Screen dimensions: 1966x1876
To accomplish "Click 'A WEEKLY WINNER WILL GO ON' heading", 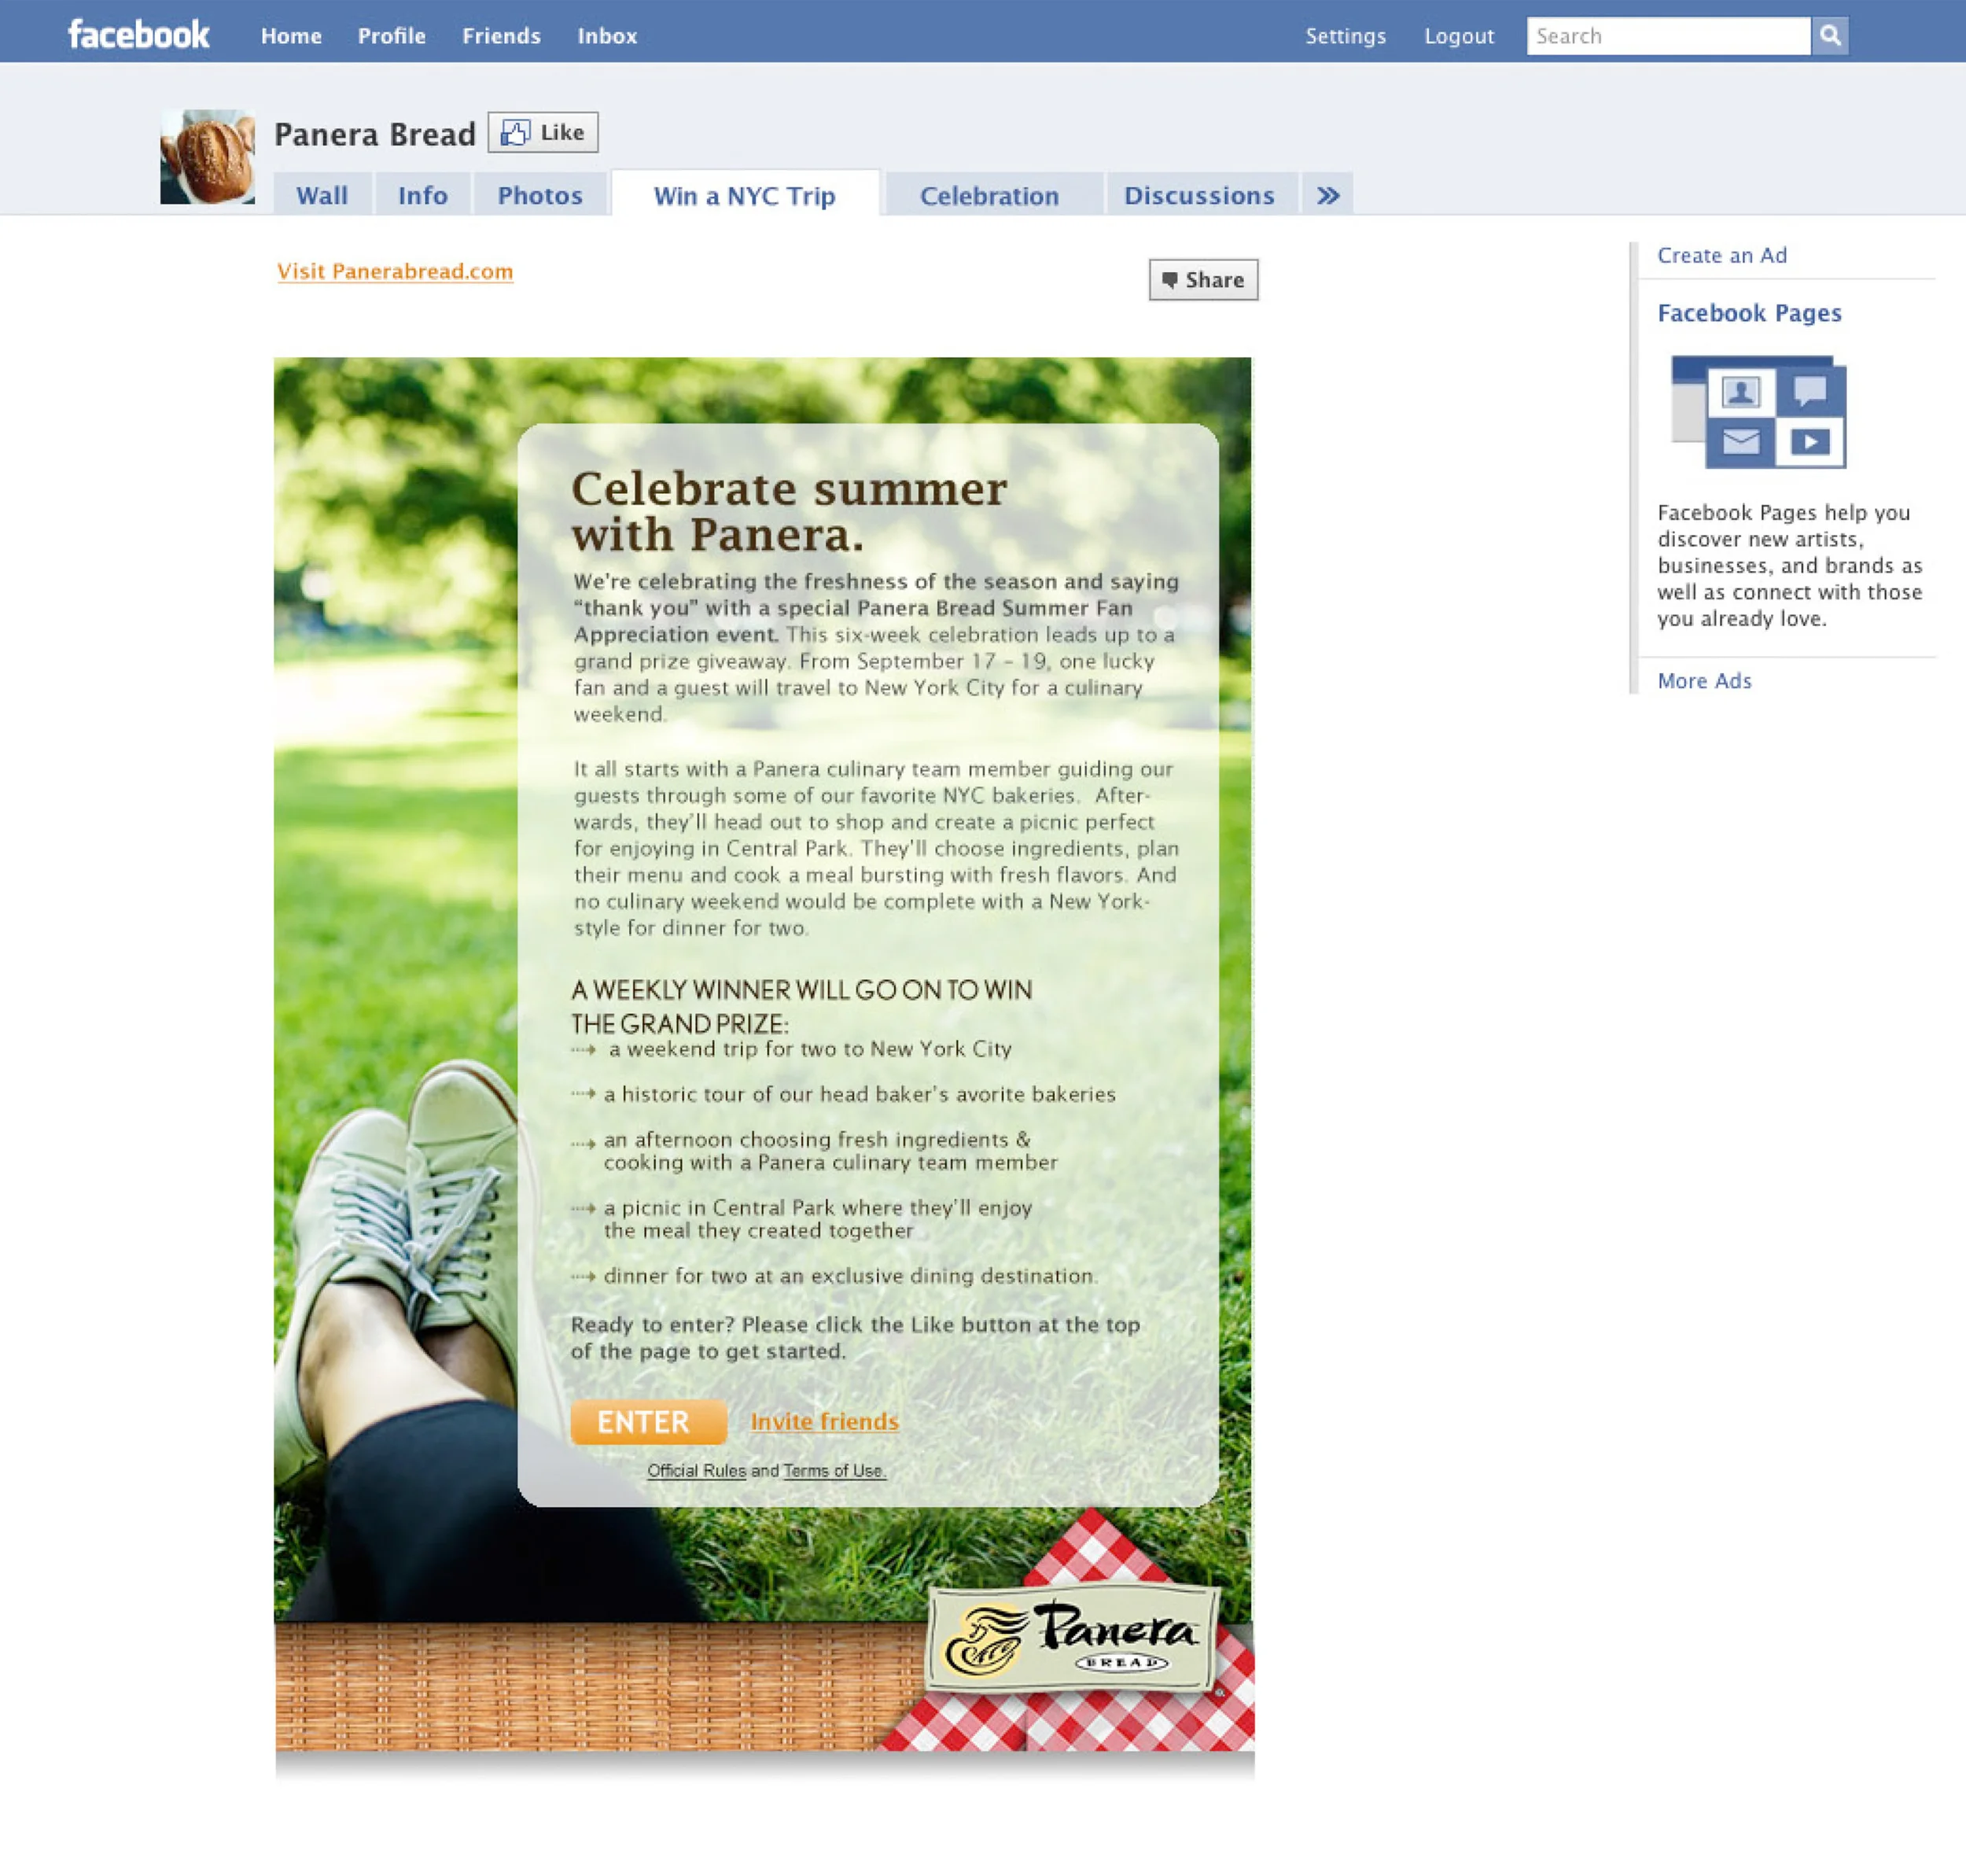I will click(x=801, y=1006).
